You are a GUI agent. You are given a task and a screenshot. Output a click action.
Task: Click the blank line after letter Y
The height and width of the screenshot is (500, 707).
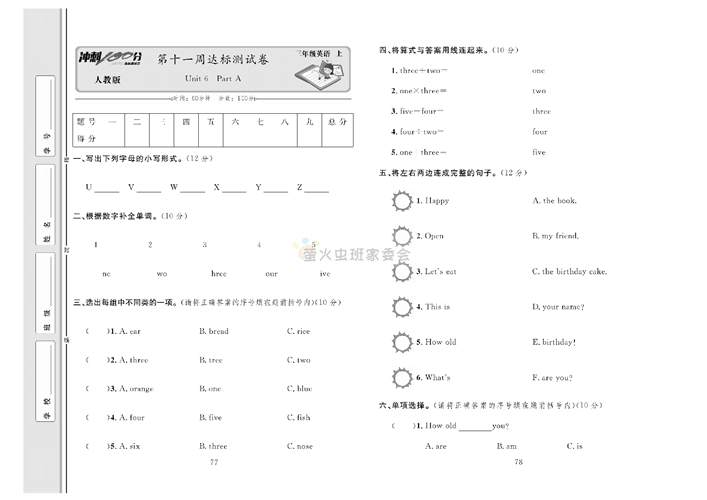click(275, 188)
